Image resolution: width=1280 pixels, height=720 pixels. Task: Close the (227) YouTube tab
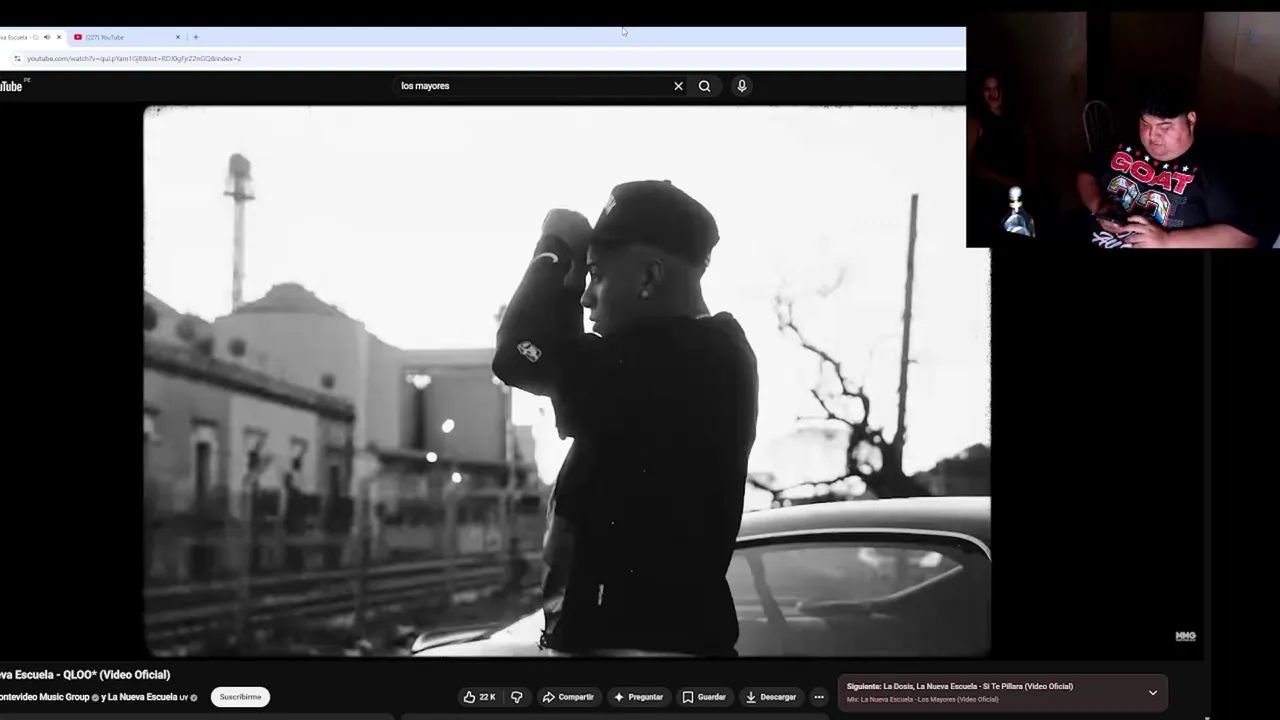tap(178, 37)
